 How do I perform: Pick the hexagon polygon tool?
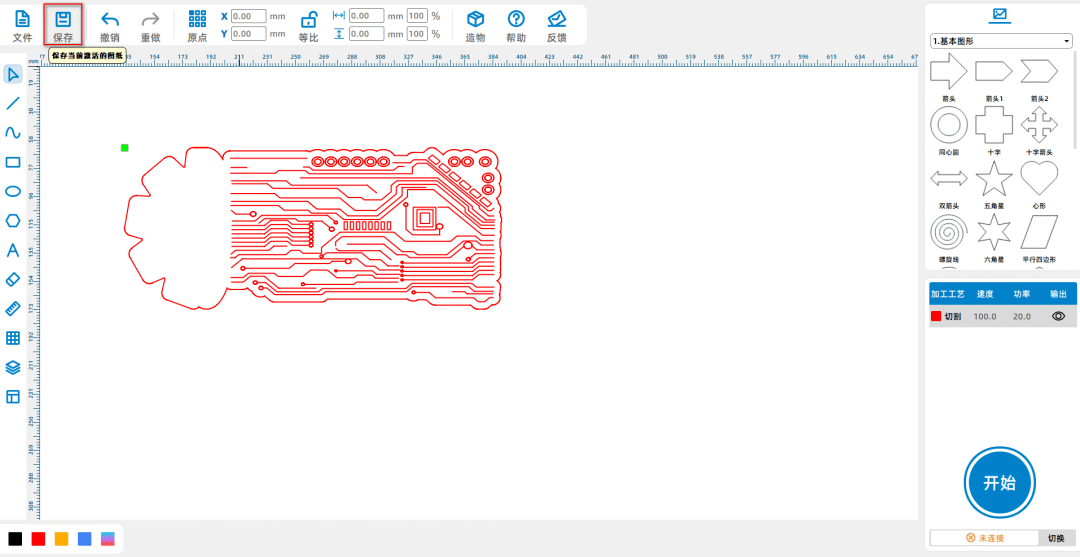coord(13,220)
